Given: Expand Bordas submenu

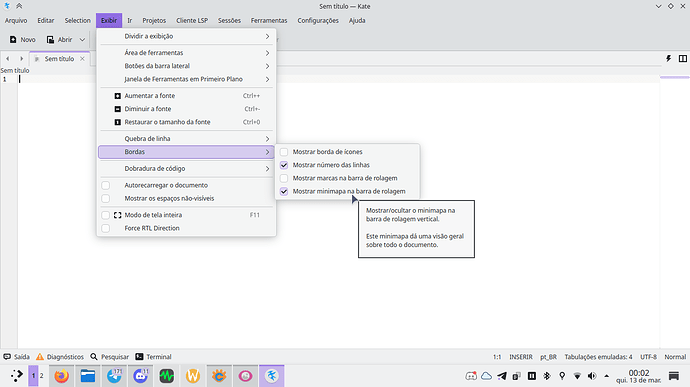Looking at the screenshot, I should [186, 152].
